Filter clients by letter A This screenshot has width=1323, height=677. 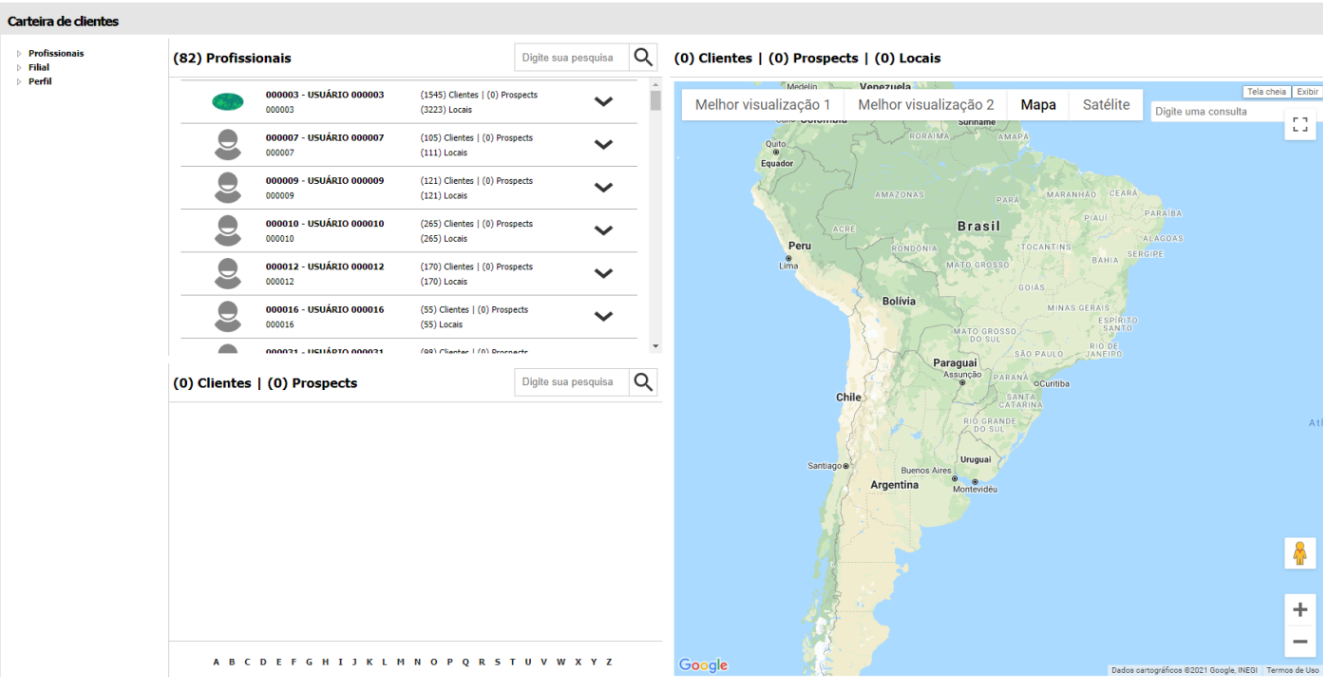pos(217,662)
